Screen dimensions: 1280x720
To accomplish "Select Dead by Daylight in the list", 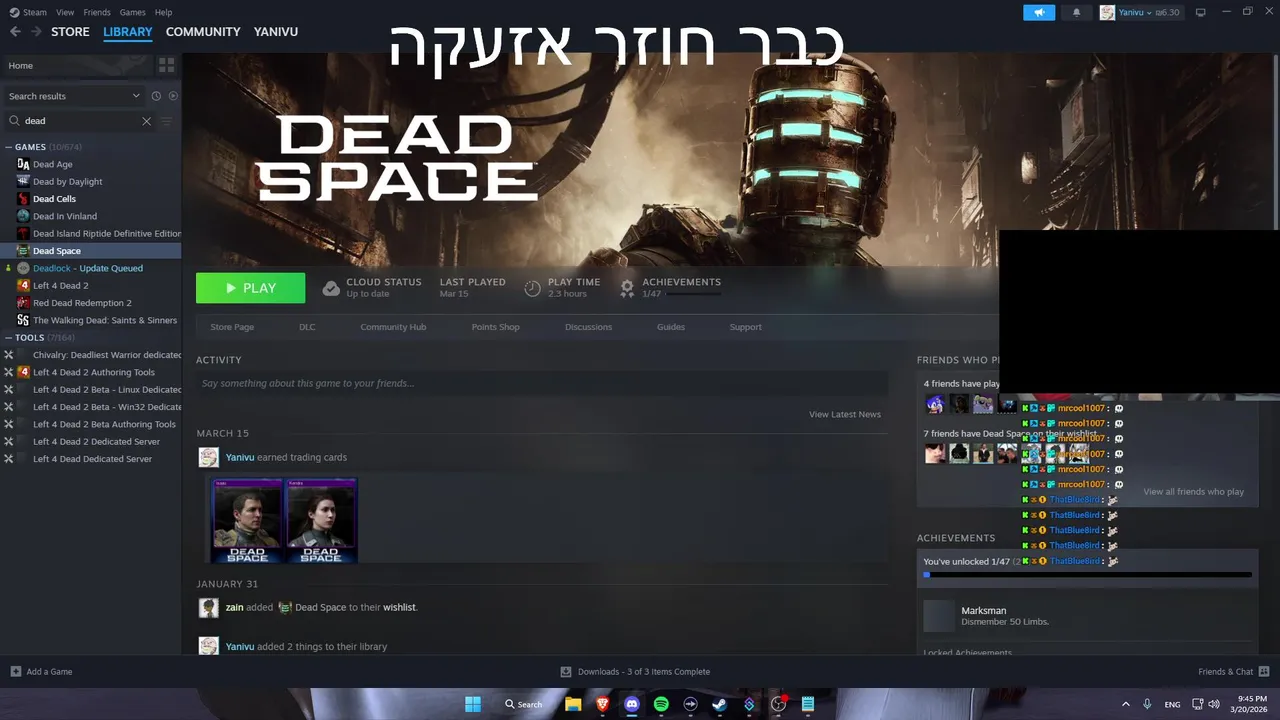I will pos(67,182).
